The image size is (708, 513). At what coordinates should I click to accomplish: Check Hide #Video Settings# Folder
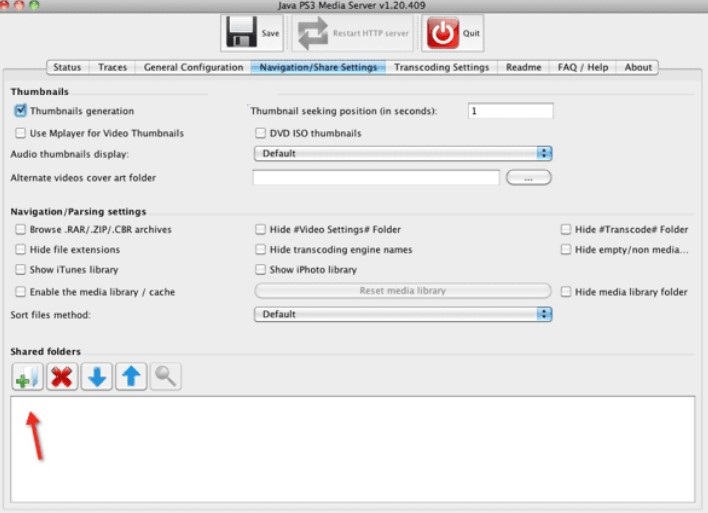(260, 229)
